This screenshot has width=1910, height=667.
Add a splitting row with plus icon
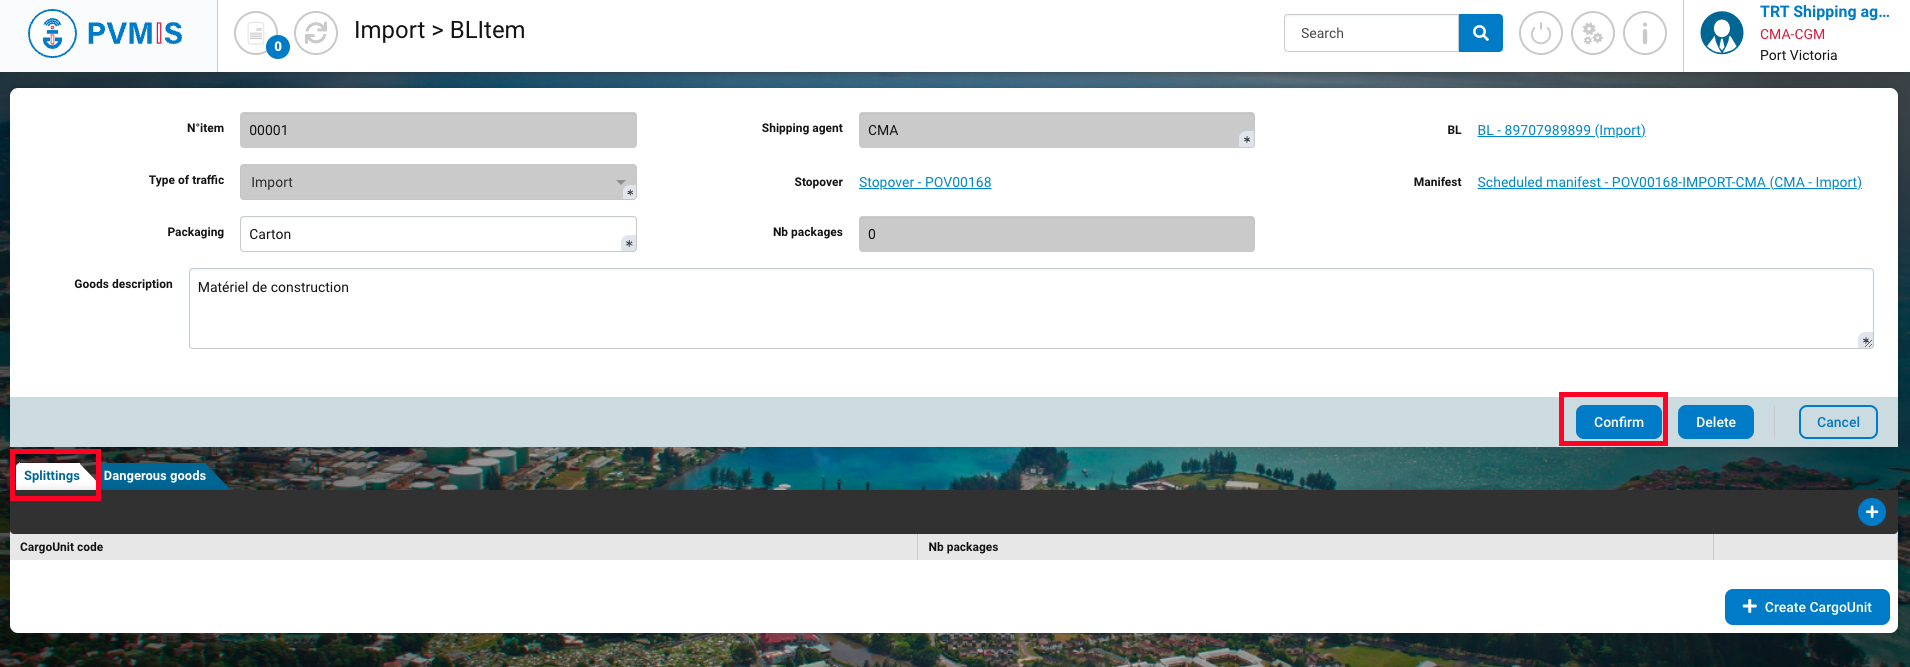tap(1871, 512)
